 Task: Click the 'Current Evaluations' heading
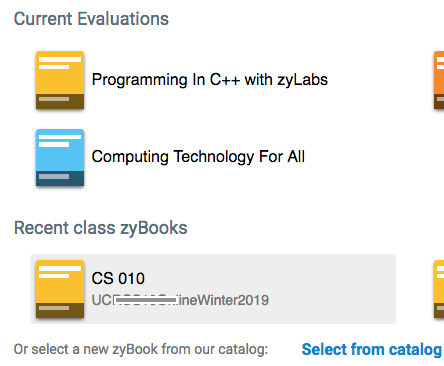91,19
